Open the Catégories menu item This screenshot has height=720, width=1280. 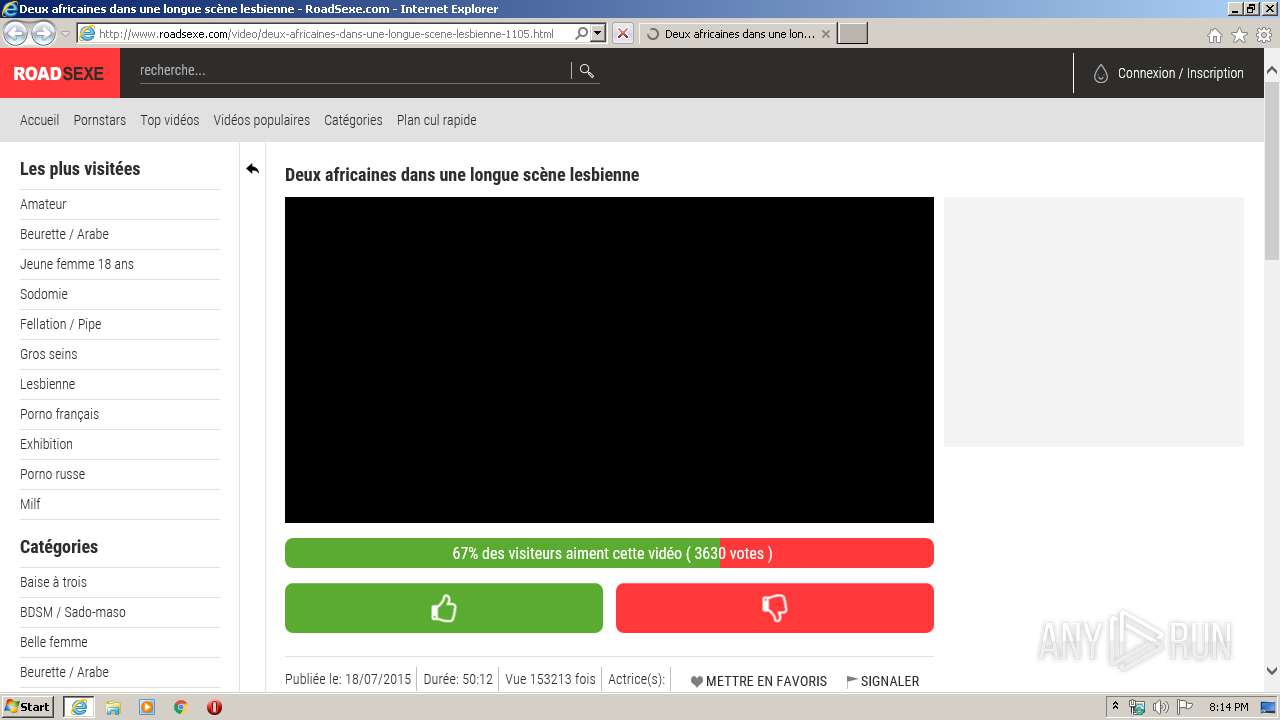(x=353, y=120)
